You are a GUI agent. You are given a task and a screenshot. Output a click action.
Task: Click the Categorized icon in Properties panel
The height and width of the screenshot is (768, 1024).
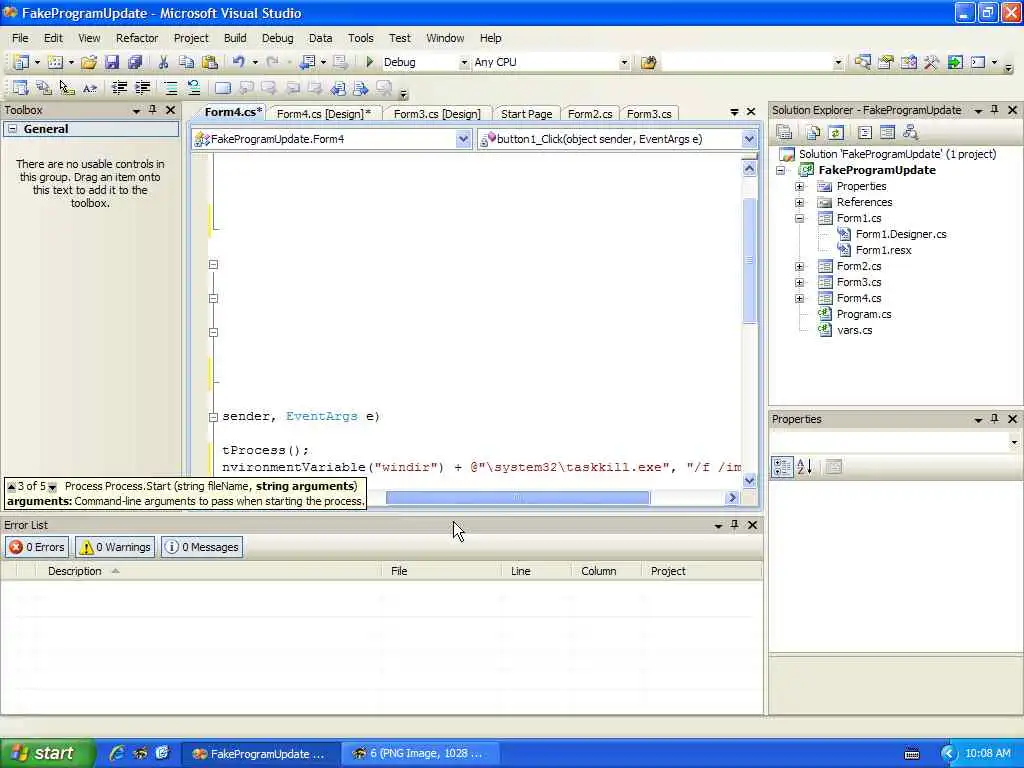[782, 466]
